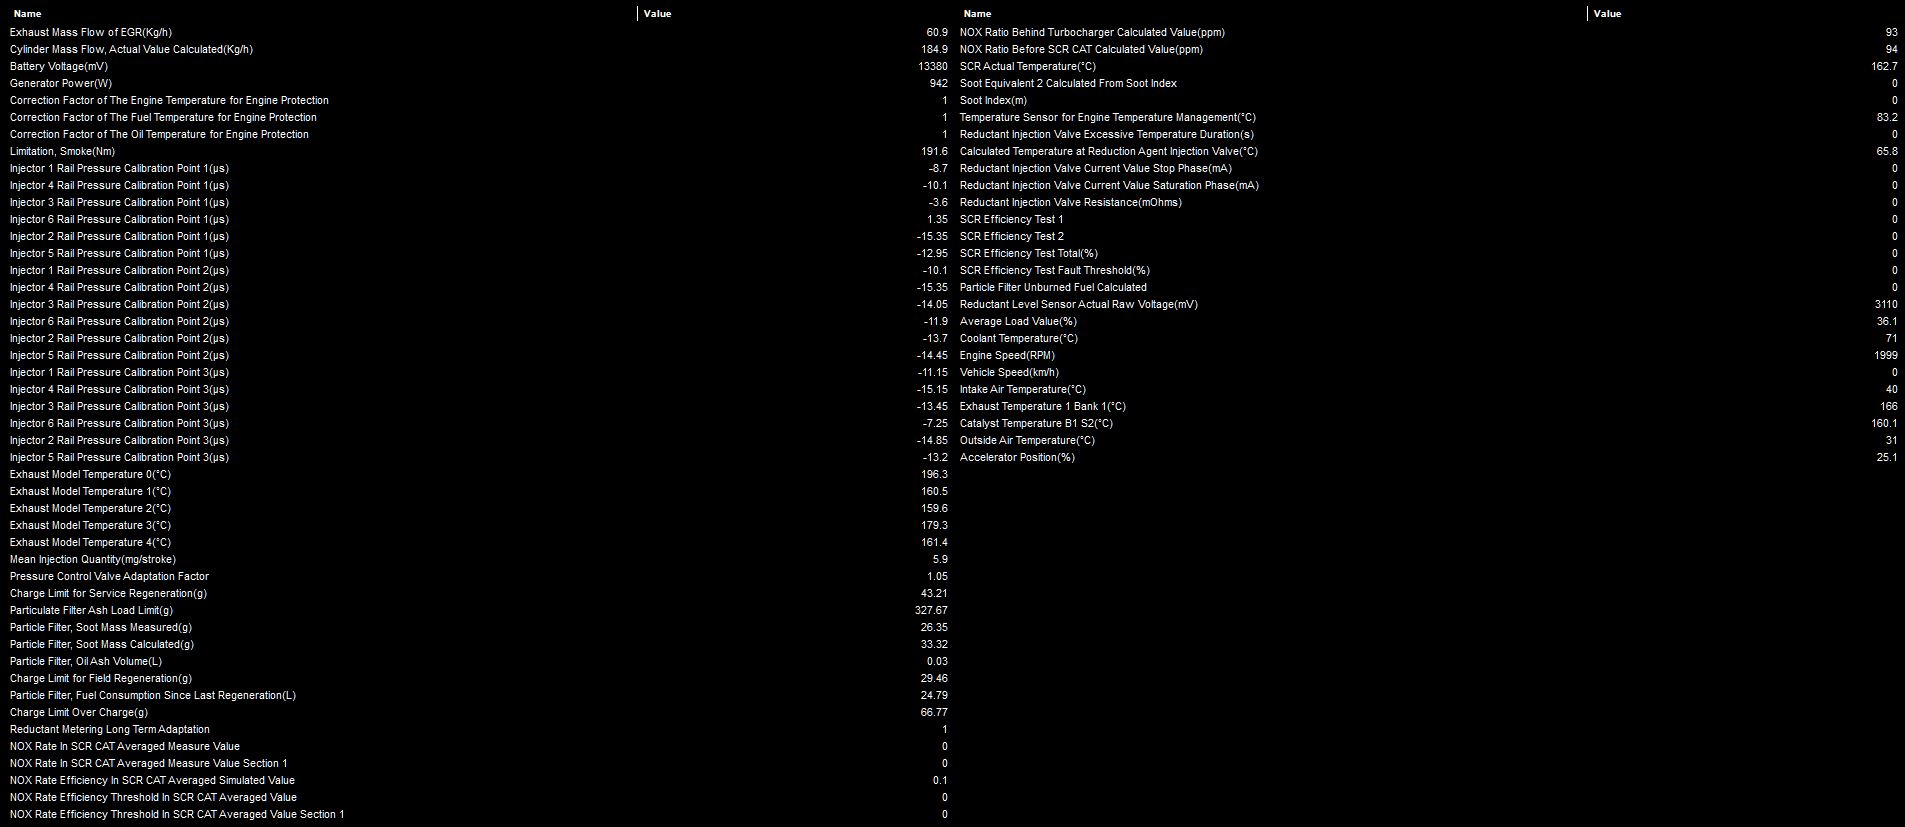Select NOX Rate In SCR CAT Averaged Measure Value
This screenshot has height=827, width=1905.
click(x=478, y=746)
